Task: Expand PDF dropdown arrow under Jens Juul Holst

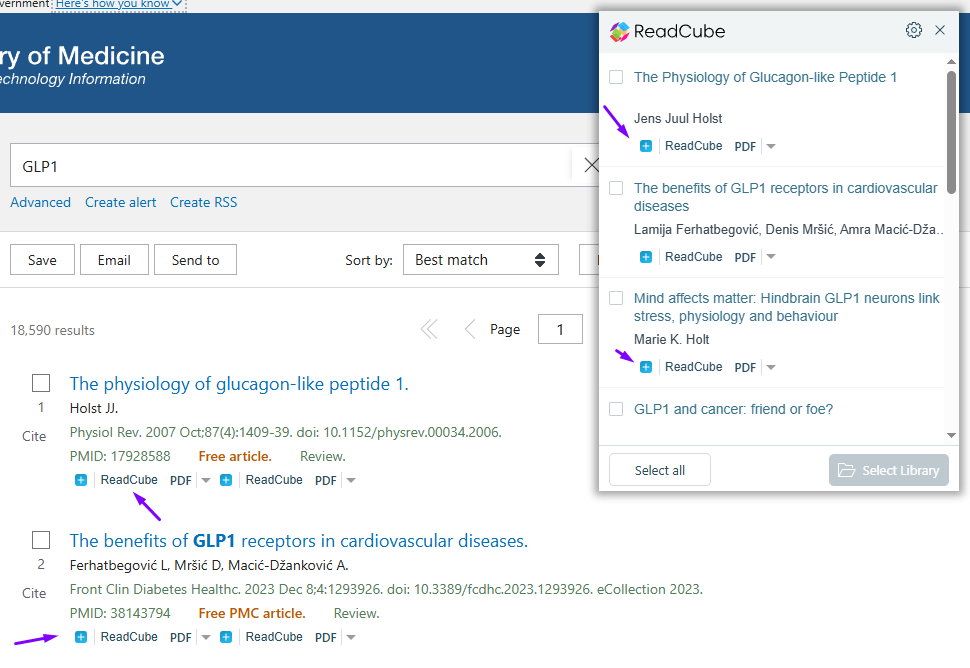Action: [x=771, y=147]
